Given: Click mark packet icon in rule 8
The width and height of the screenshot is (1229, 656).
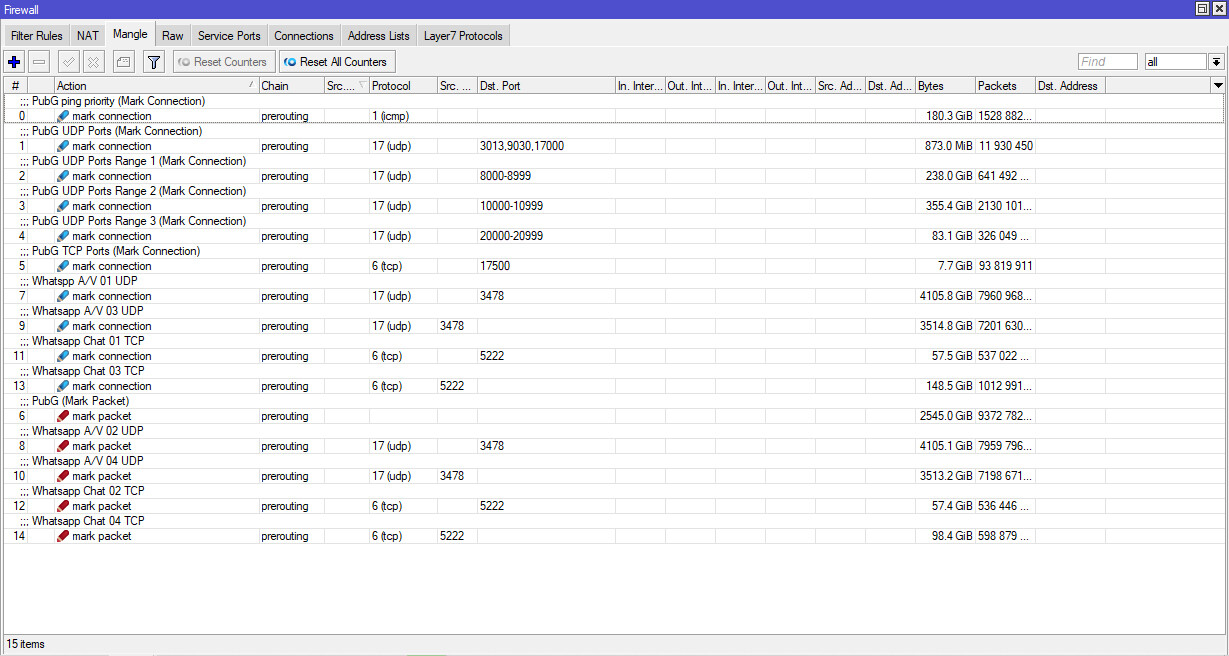Looking at the screenshot, I should click(63, 446).
